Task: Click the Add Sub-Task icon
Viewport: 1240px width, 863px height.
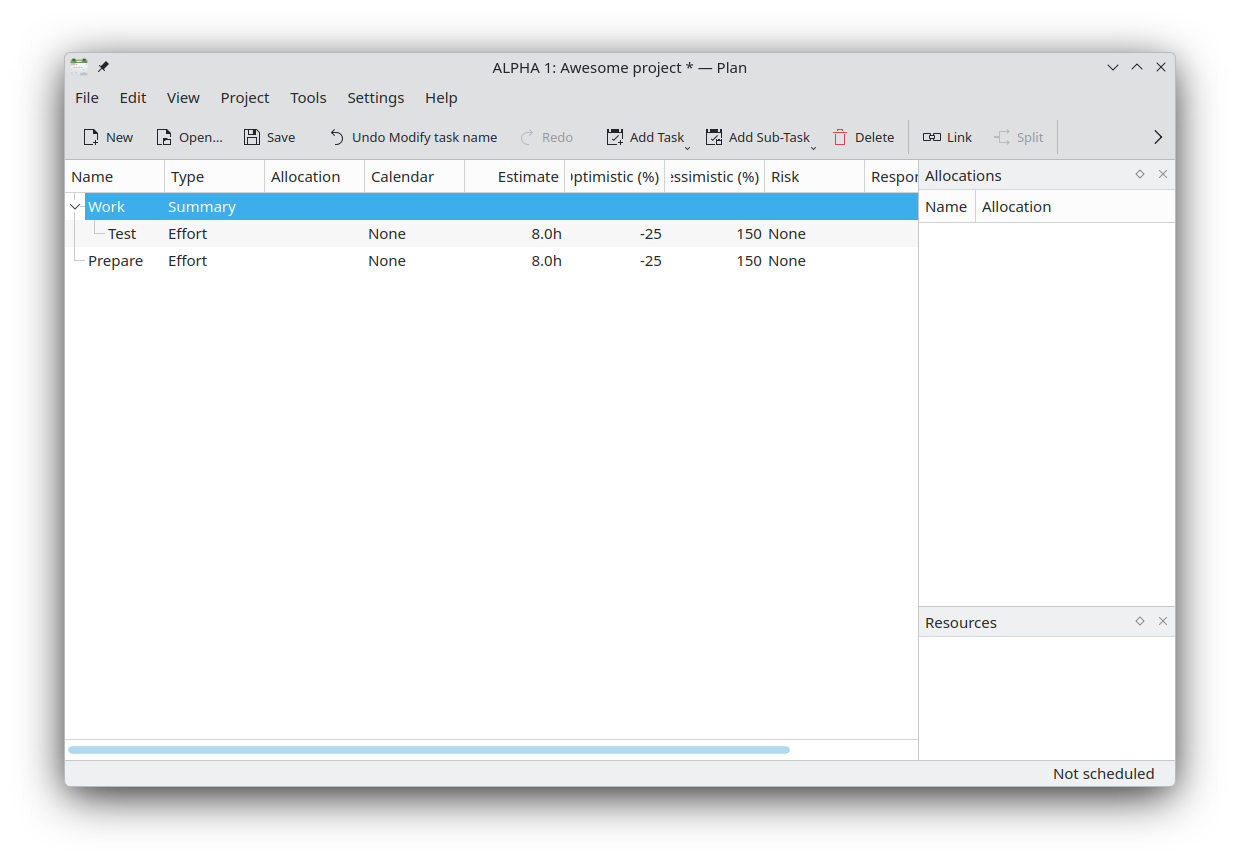Action: coord(714,137)
